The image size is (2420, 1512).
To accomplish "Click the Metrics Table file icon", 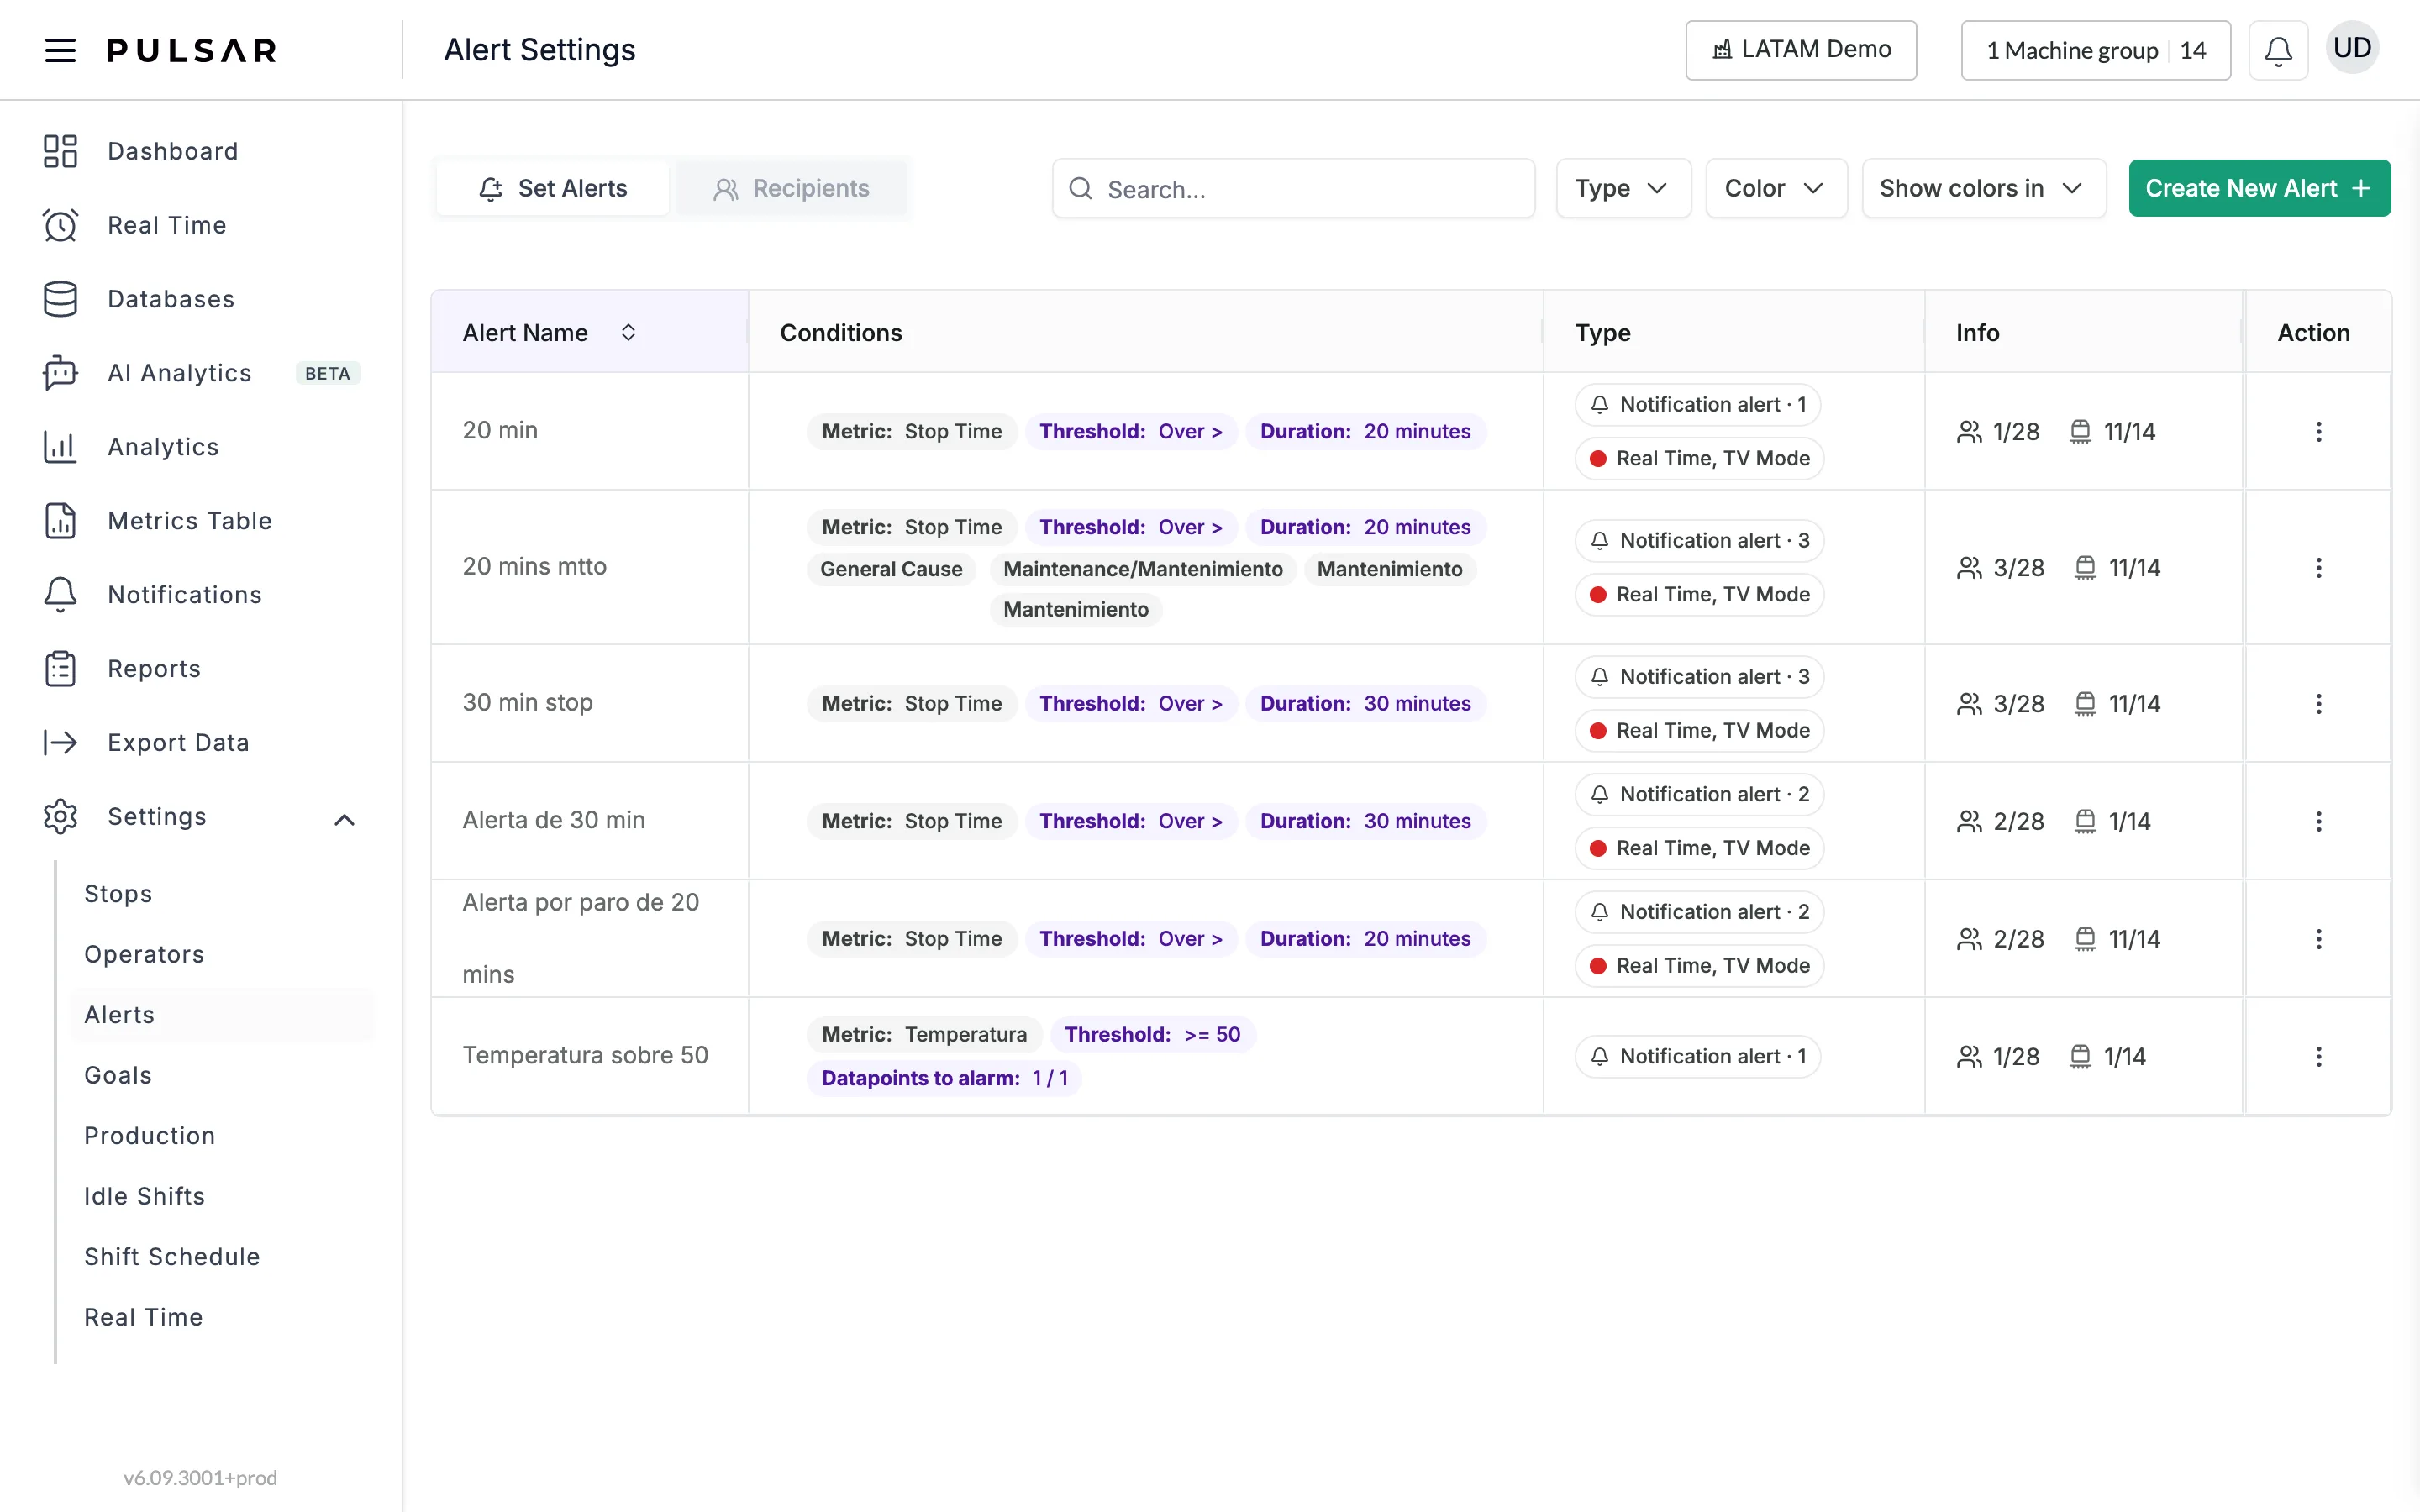I will tap(60, 521).
